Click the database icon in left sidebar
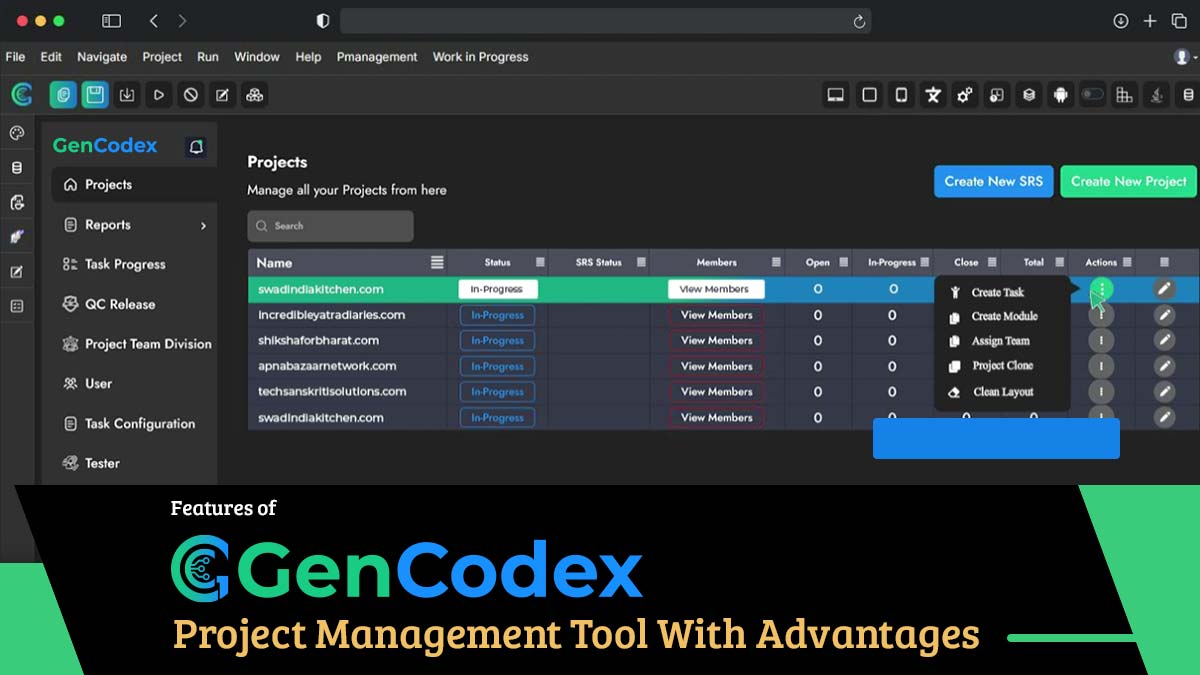The image size is (1200, 675). coord(17,168)
